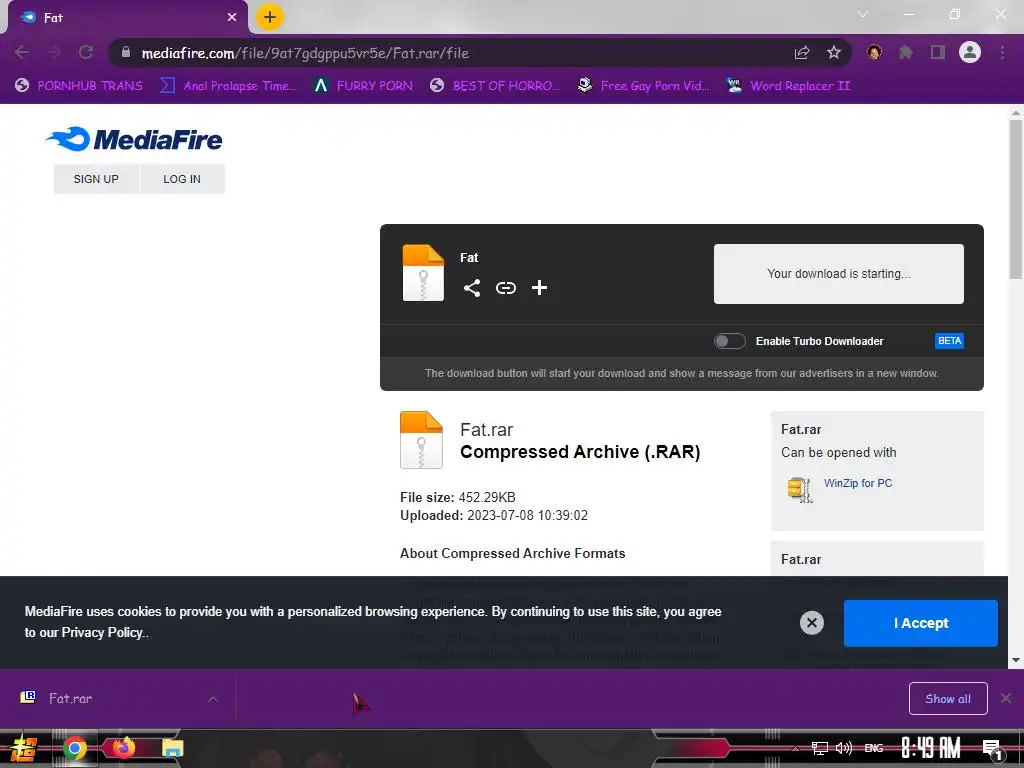Screen dimensions: 1024x768
Task: Open the Word Replacer II bookmark
Action: [x=788, y=86]
